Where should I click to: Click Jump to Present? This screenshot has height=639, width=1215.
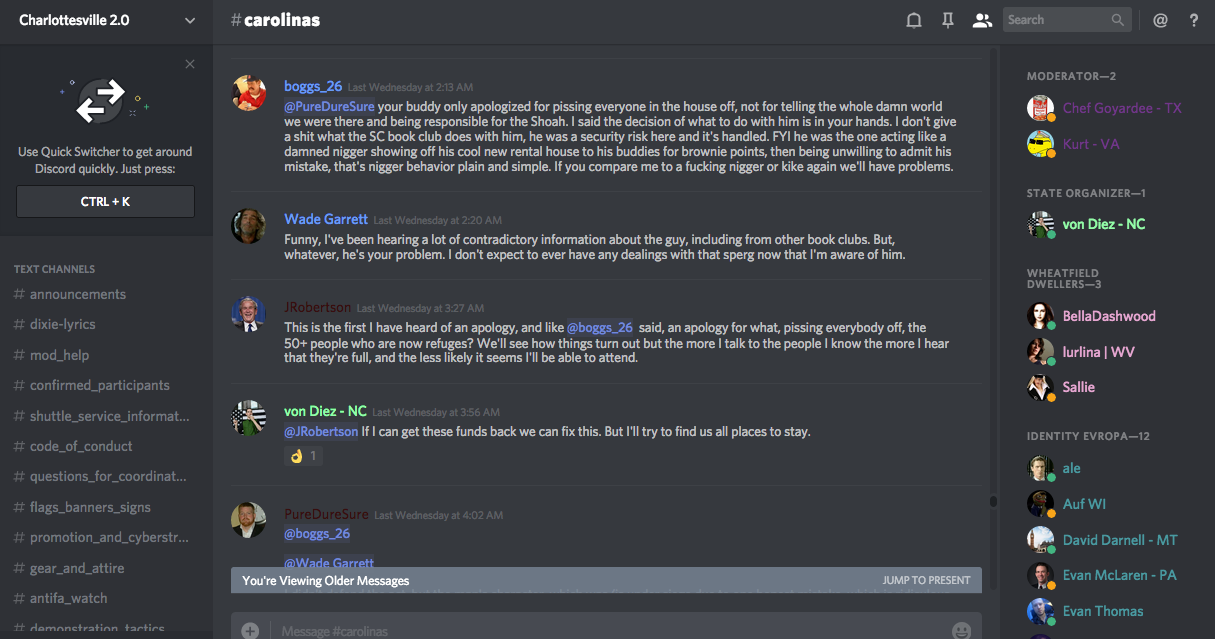pos(926,580)
